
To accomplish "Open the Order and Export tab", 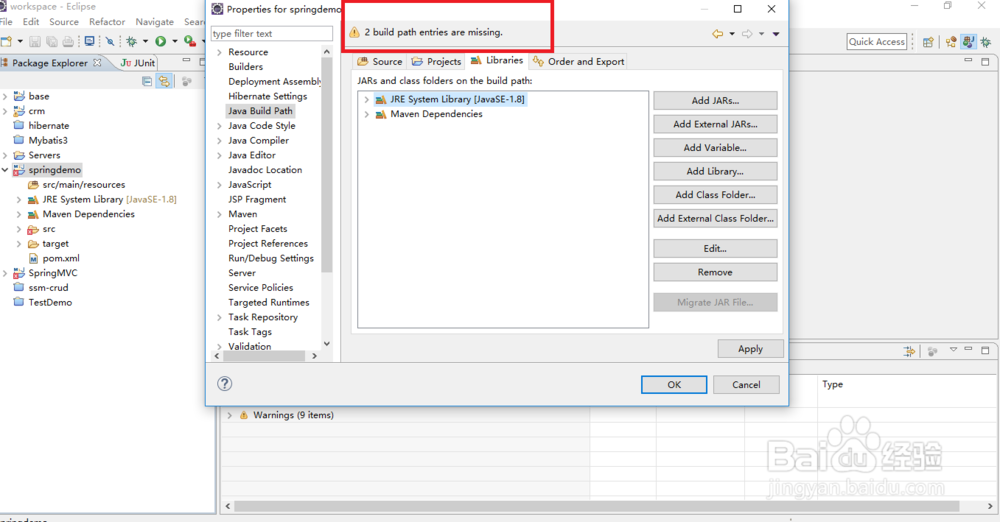I will [x=578, y=61].
